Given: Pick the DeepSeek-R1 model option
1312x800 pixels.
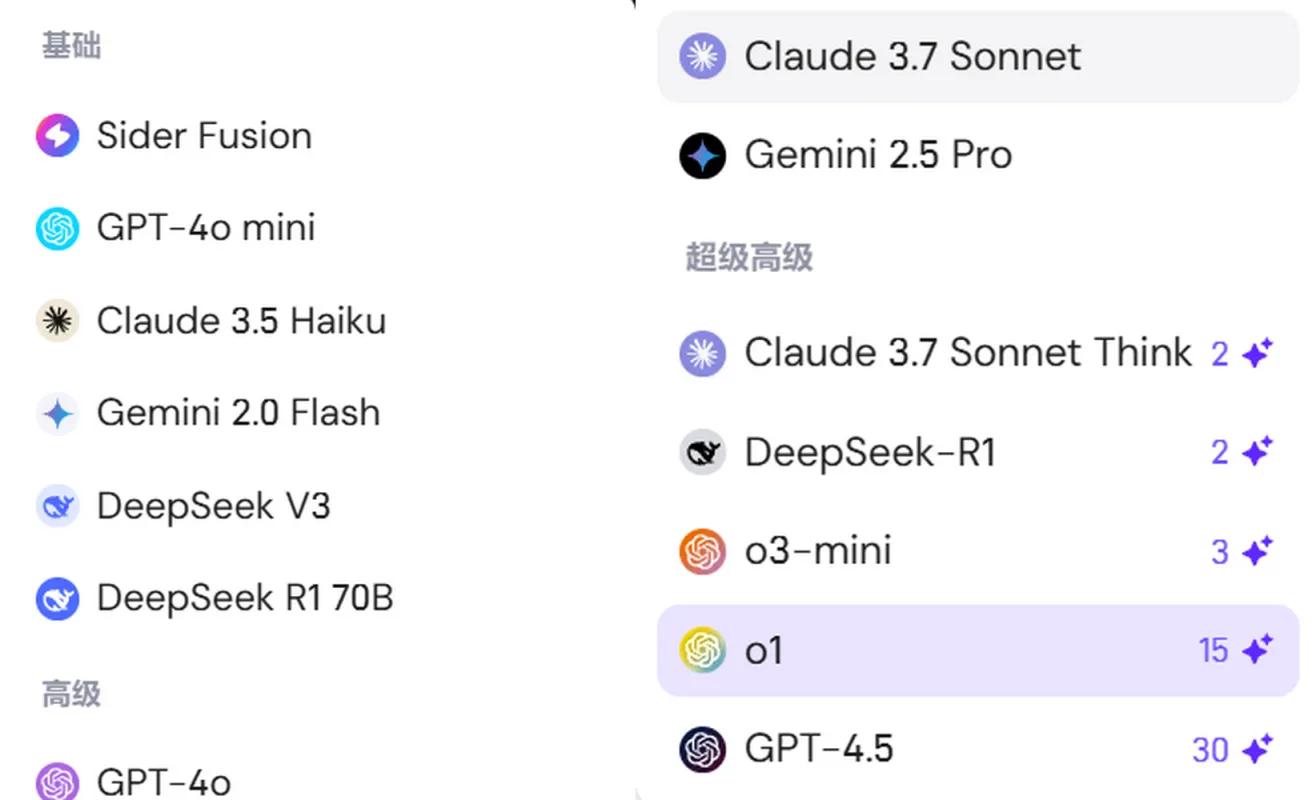Looking at the screenshot, I should 870,453.
